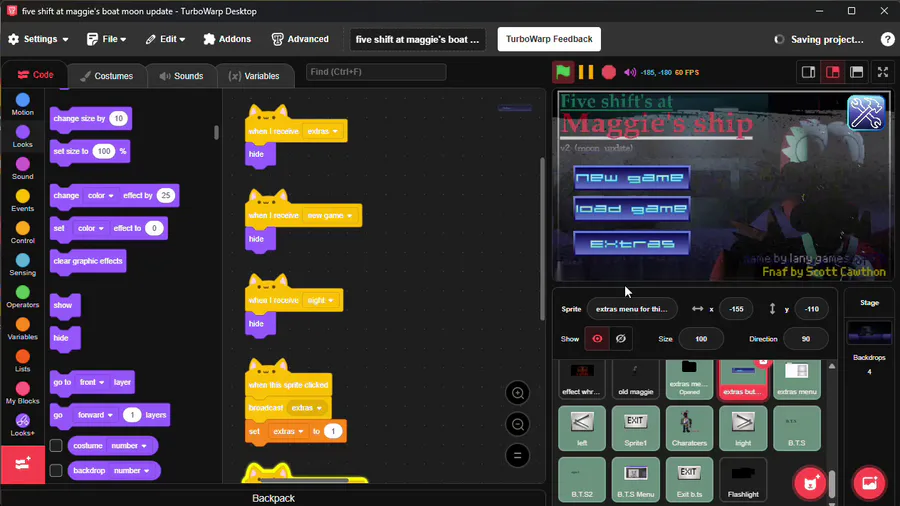
Task: Click the wrench tools icon on the stage
Action: pyautogui.click(x=866, y=112)
